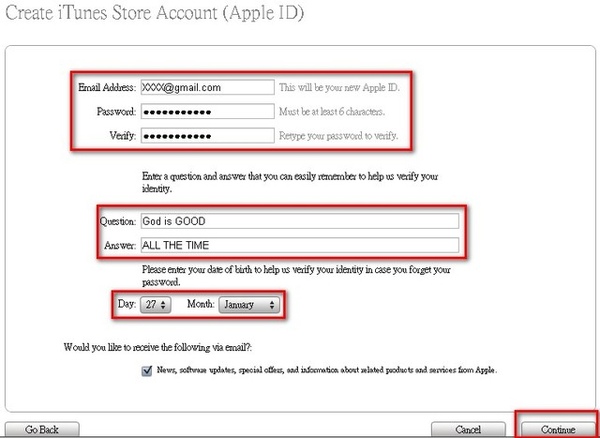Viewport: 600px width, 438px height.
Task: Click the 'Create iTunes Store Account (Apple ID)' heading
Action: click(x=155, y=13)
